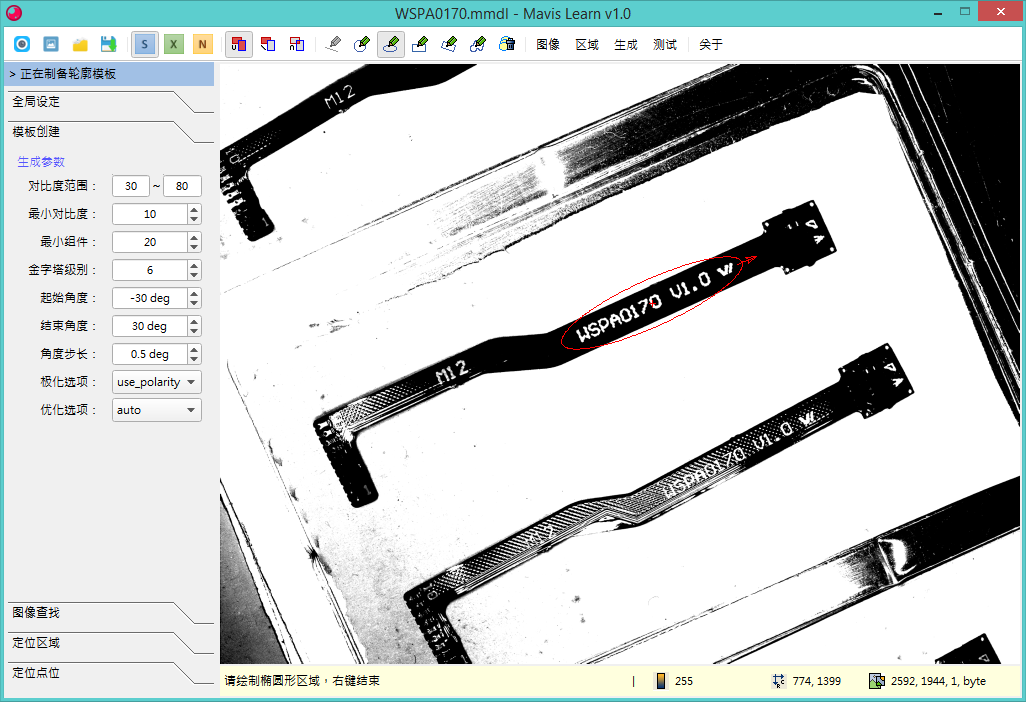Image resolution: width=1026 pixels, height=702 pixels.
Task: Select the region union mode icon
Action: pyautogui.click(x=239, y=44)
